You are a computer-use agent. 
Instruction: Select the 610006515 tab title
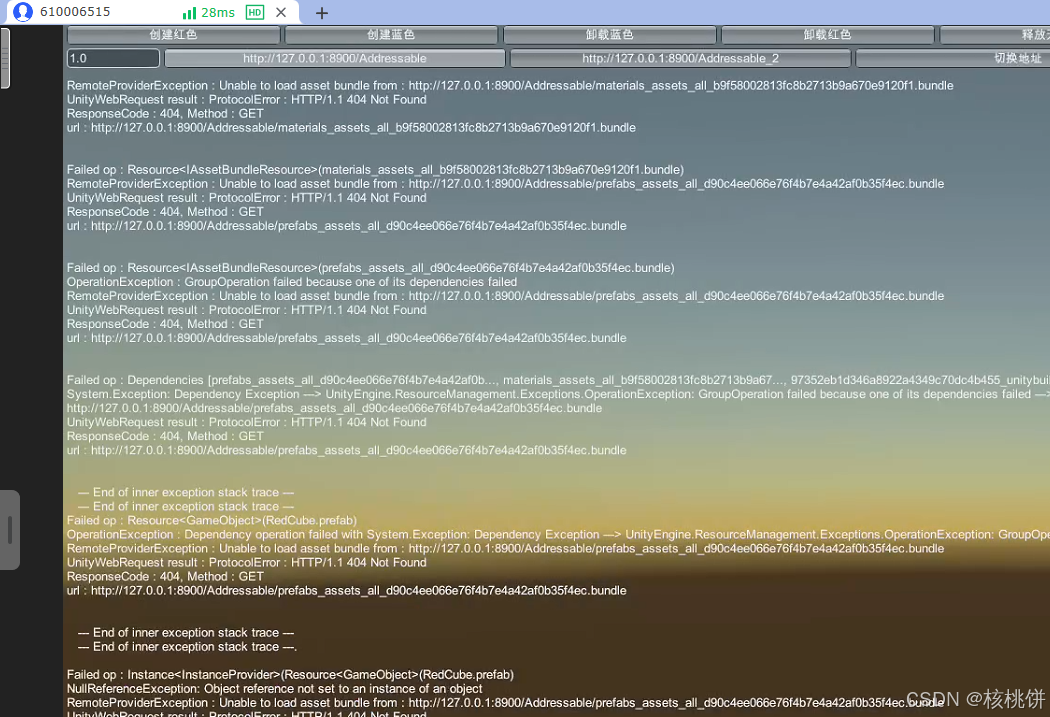tap(75, 12)
